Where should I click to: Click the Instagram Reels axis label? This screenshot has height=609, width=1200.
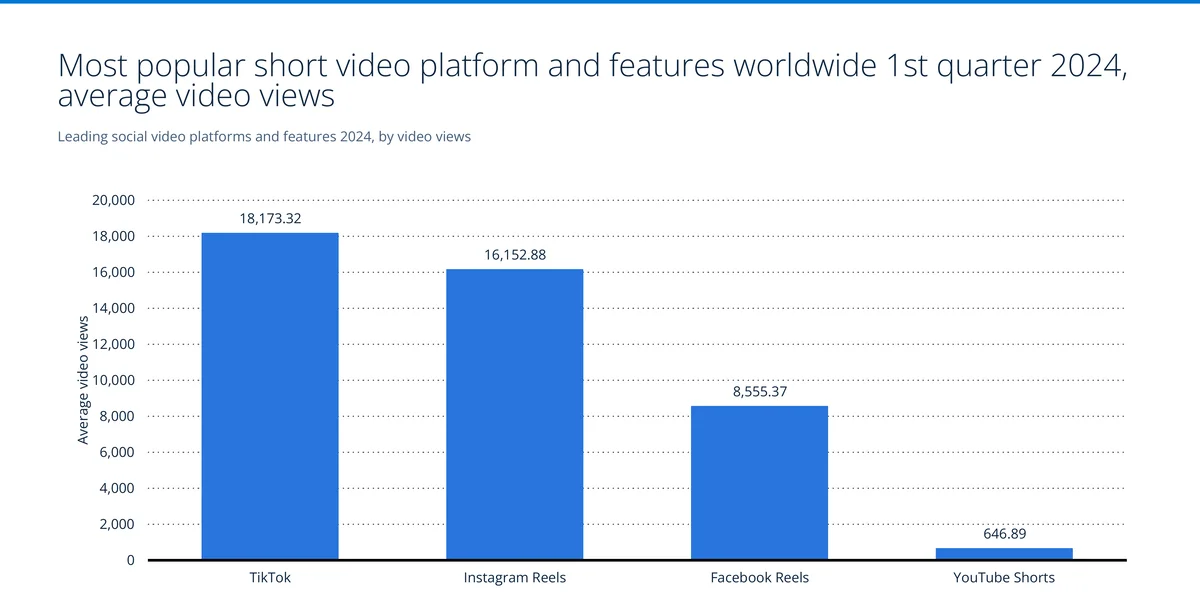coord(514,578)
